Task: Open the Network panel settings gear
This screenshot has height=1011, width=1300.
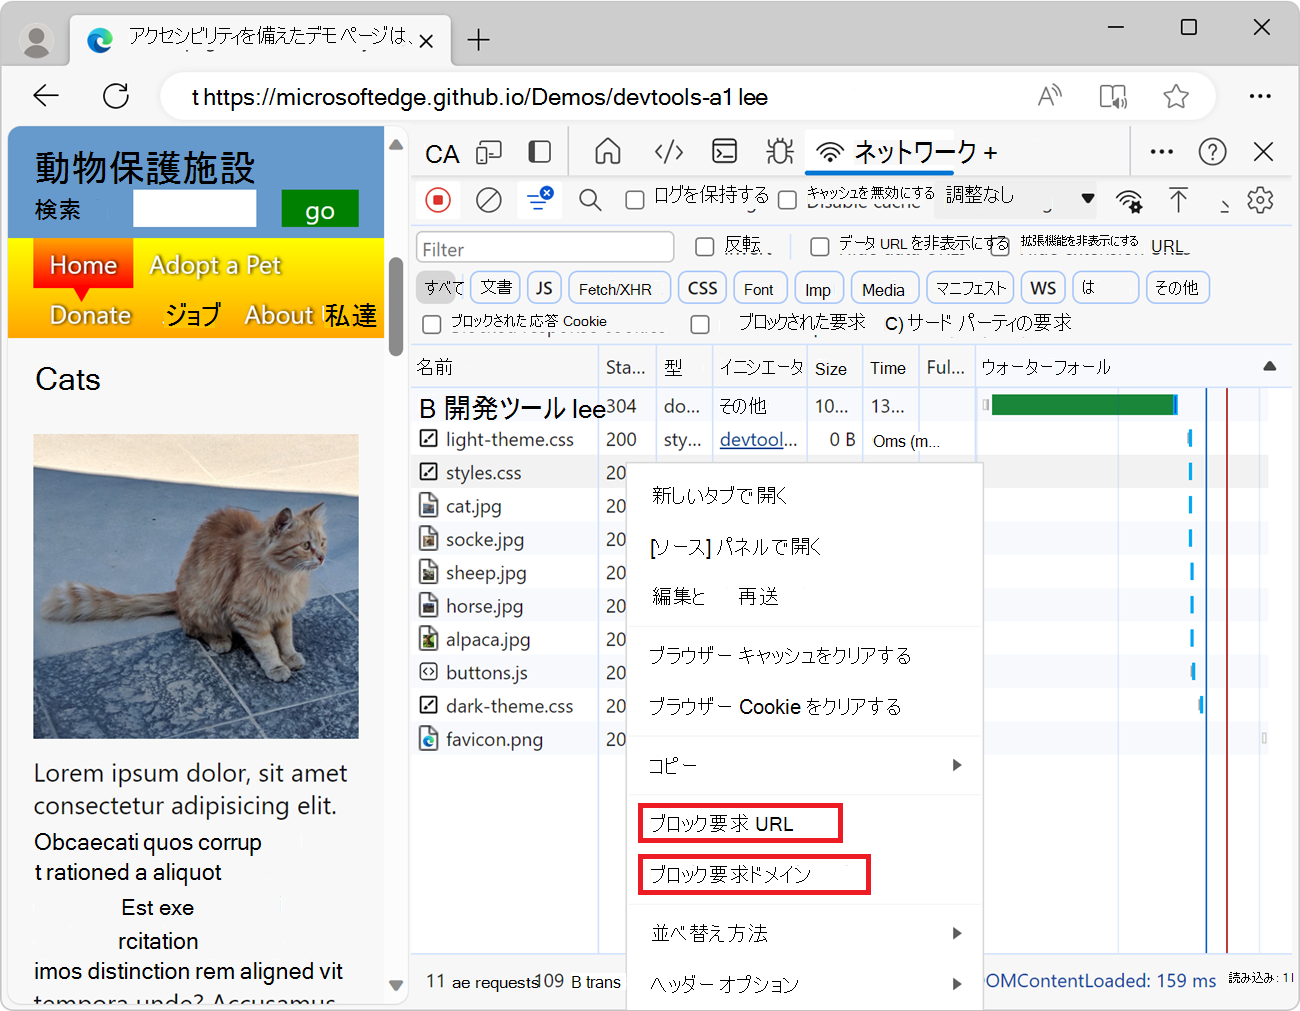Action: pos(1260,200)
